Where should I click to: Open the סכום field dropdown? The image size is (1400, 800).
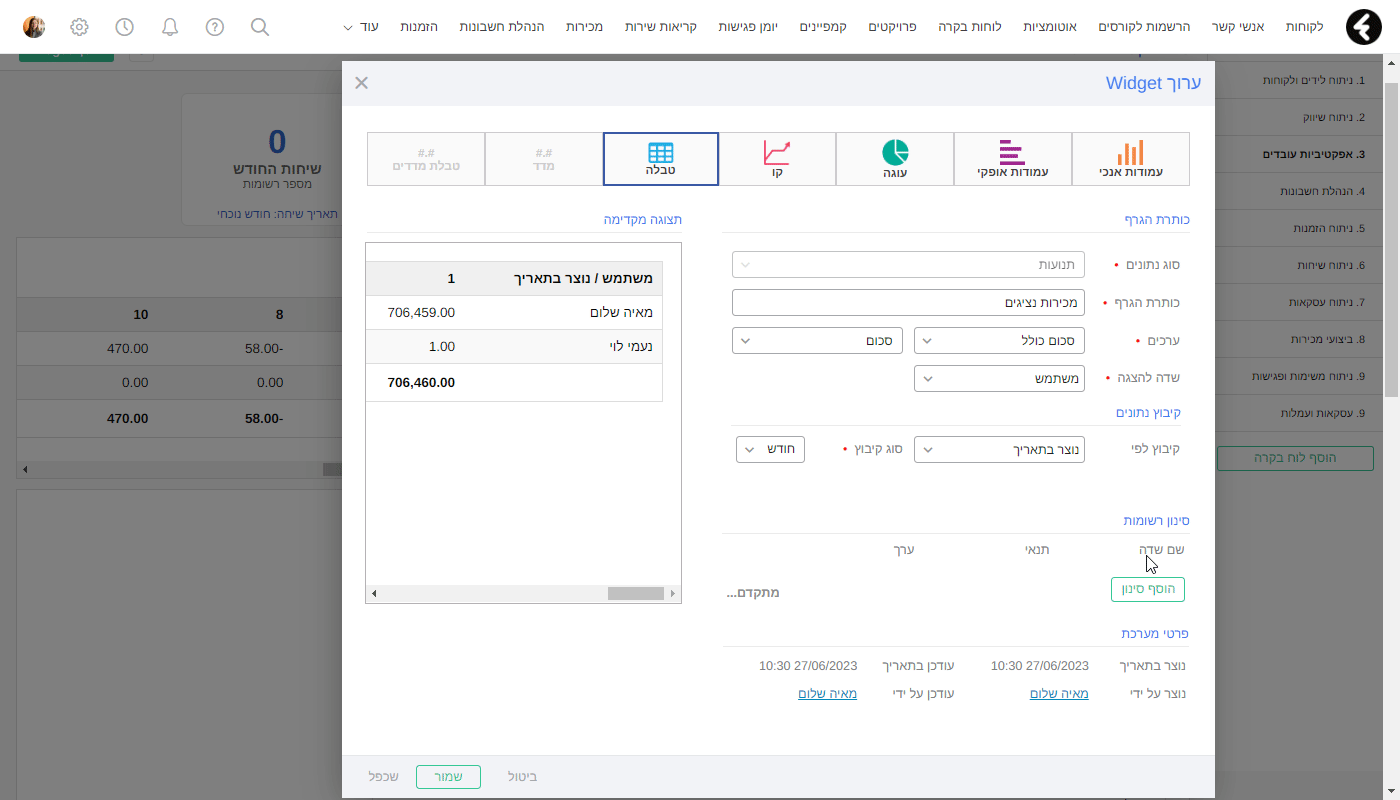pos(817,341)
